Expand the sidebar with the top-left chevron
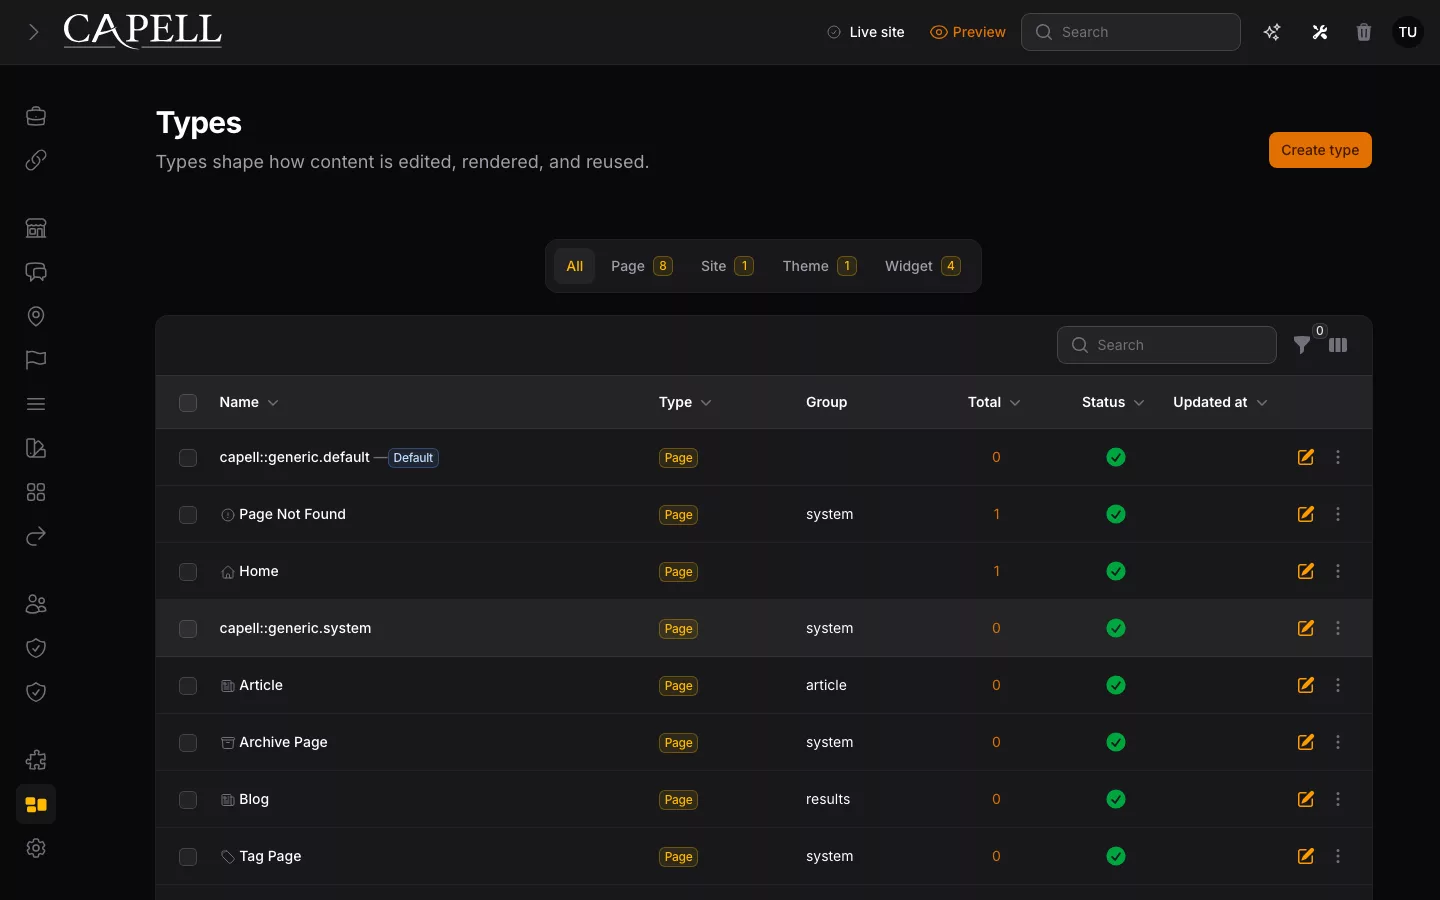 (x=34, y=32)
